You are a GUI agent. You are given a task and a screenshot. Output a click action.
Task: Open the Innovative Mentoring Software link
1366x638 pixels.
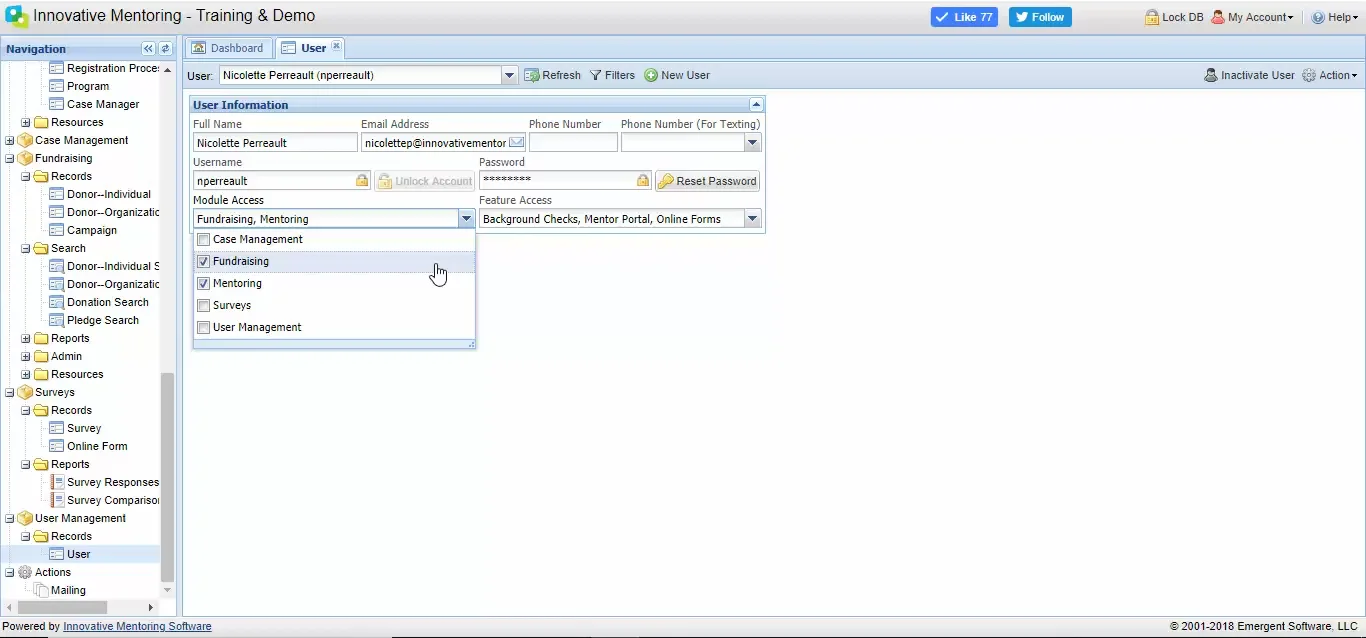click(x=137, y=626)
